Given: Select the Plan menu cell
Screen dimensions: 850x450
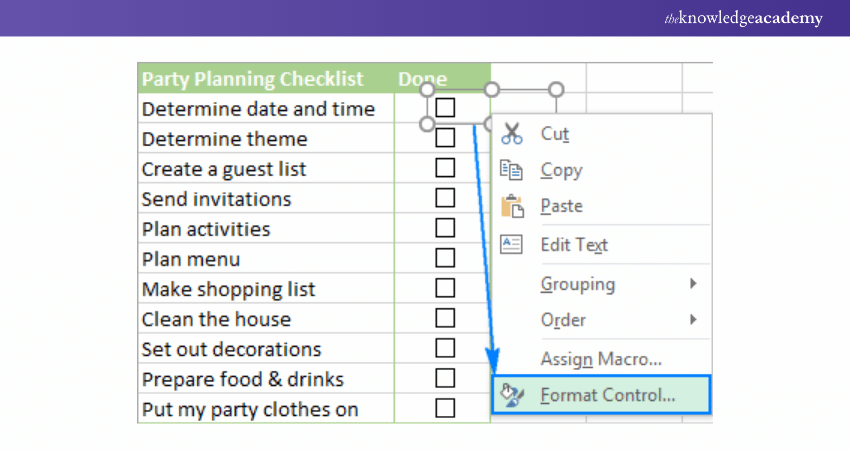Looking at the screenshot, I should (191, 259).
